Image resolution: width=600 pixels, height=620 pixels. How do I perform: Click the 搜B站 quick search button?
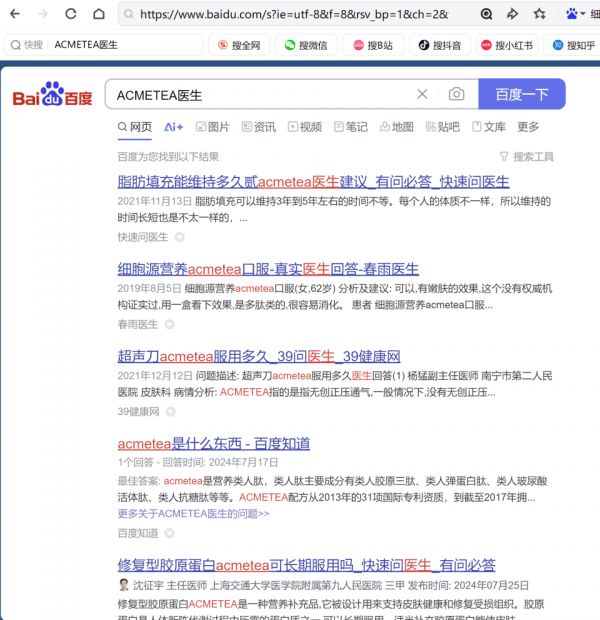[x=373, y=45]
